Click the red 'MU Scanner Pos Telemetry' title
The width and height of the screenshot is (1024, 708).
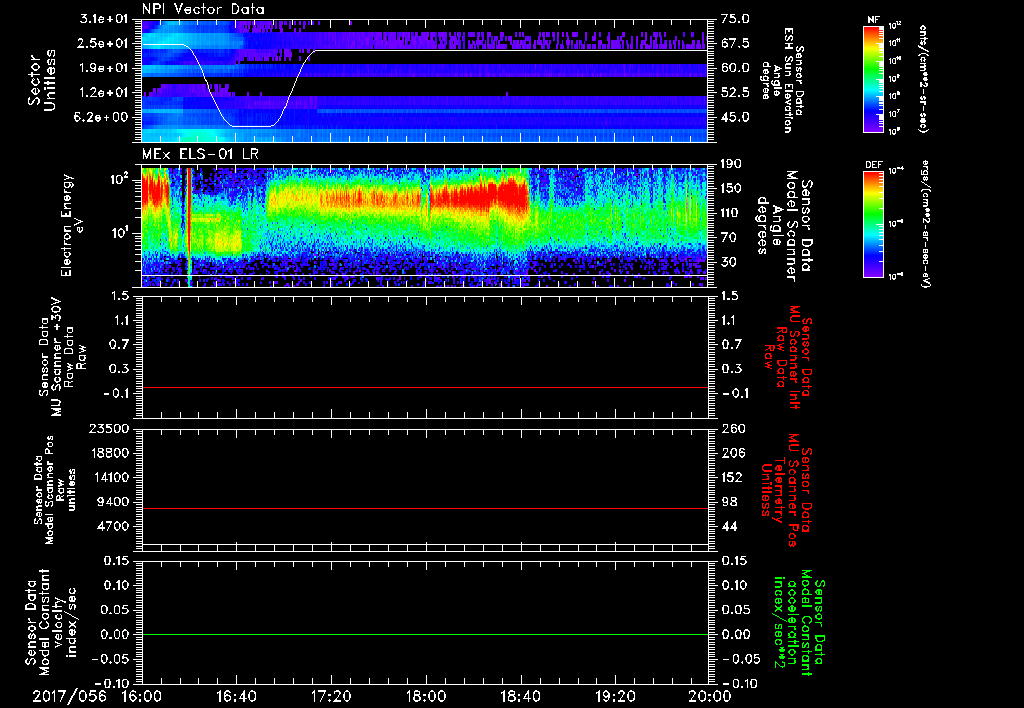[x=787, y=490]
